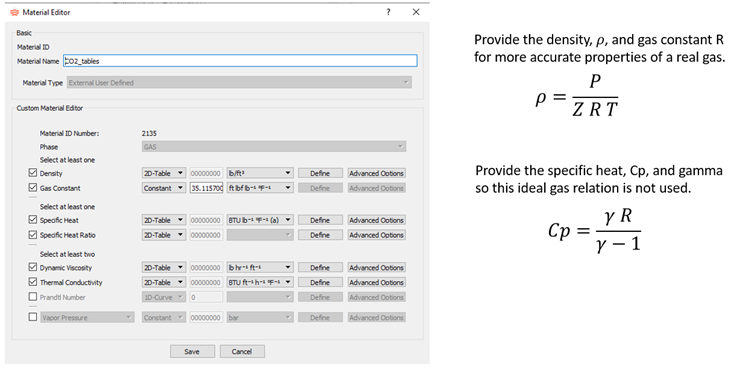Click Define button for Thermal Conductivity
The width and height of the screenshot is (730, 368).
320,283
